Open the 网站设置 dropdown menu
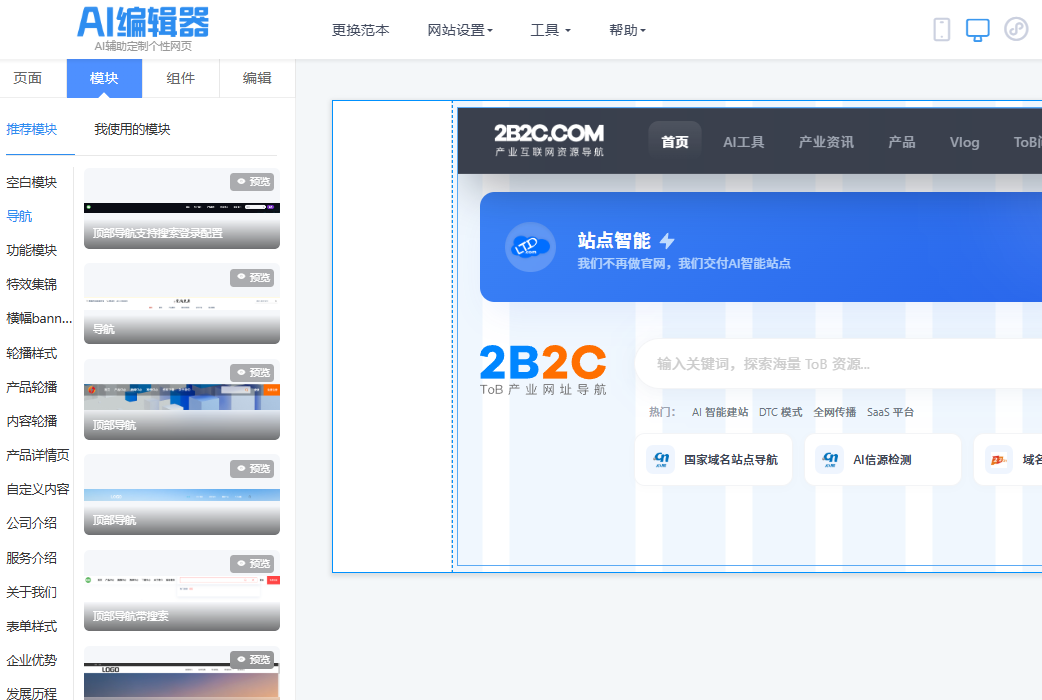The height and width of the screenshot is (700, 1042). pyautogui.click(x=460, y=30)
